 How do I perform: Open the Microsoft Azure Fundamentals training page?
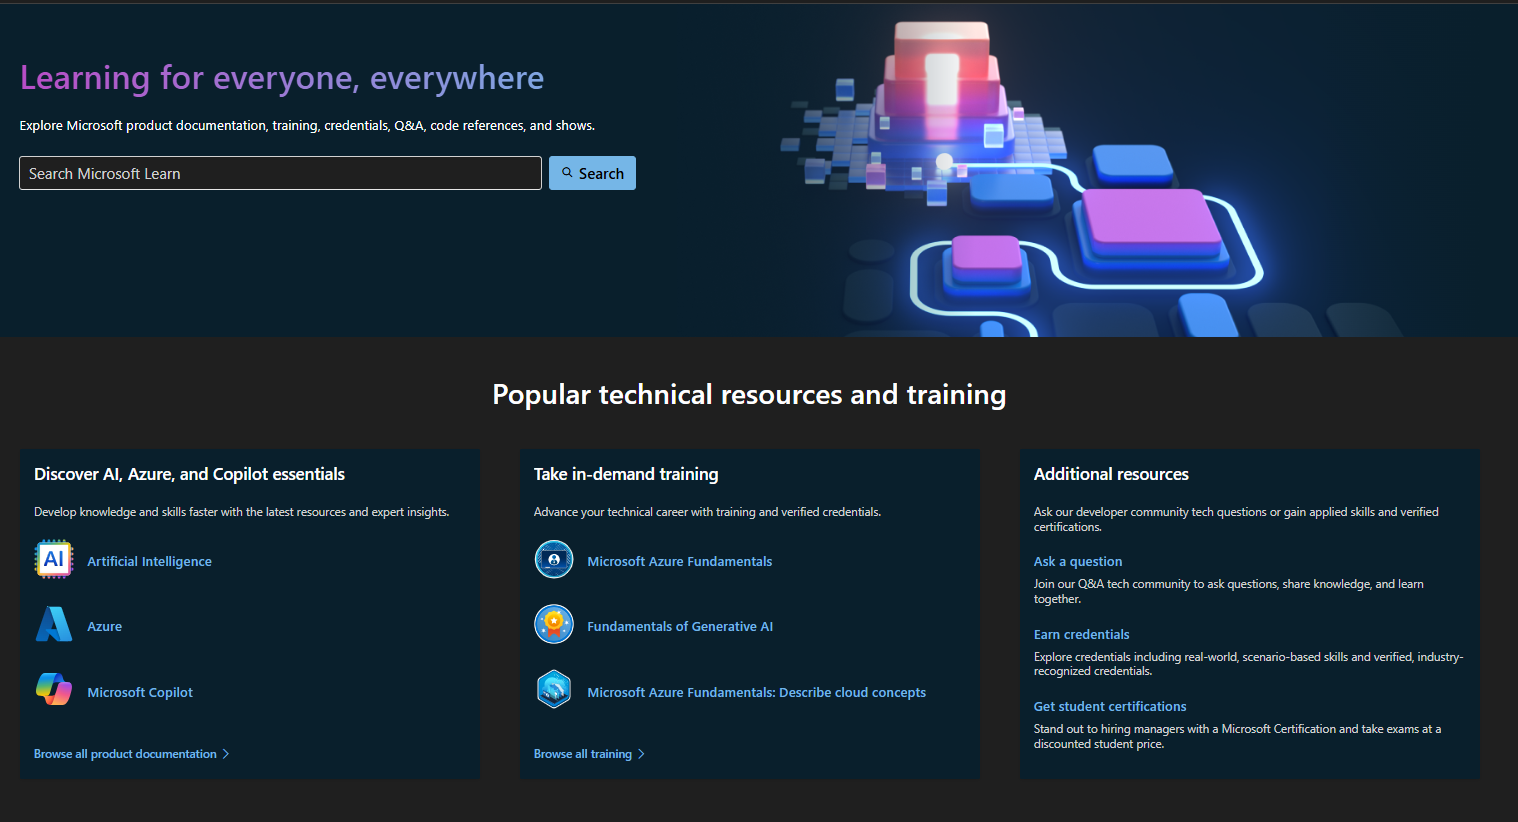pos(679,561)
